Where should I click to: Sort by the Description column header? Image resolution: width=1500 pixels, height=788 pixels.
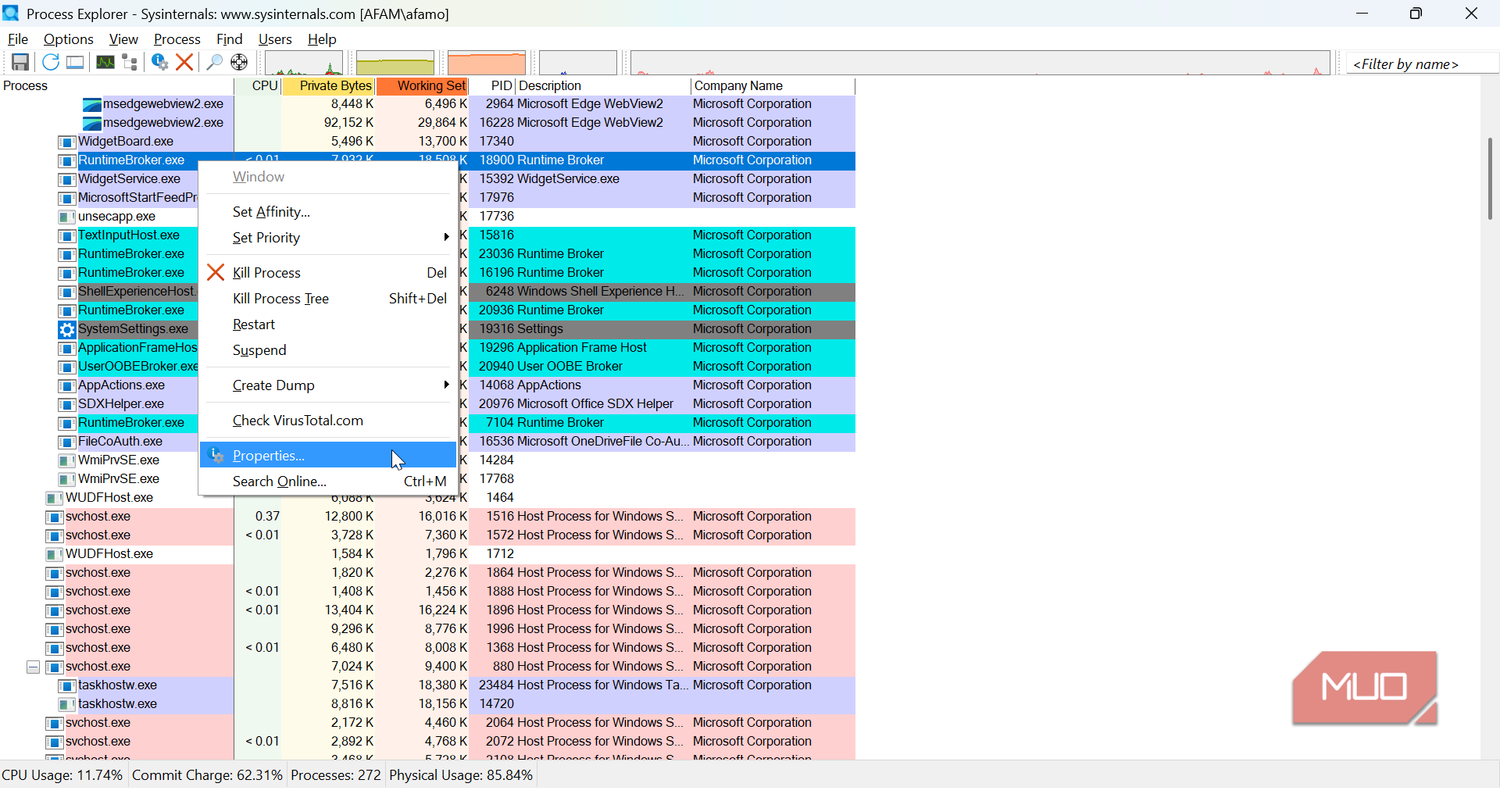[603, 86]
